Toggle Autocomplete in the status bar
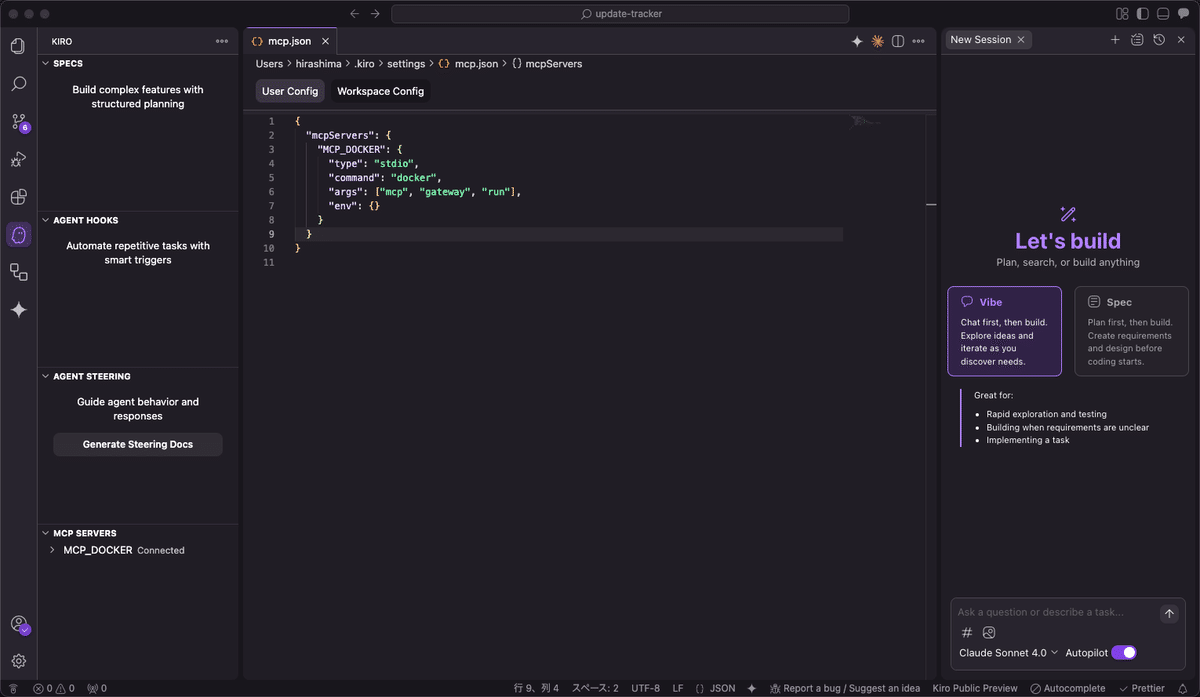Screen dimensions: 1200x697 coord(1068,688)
